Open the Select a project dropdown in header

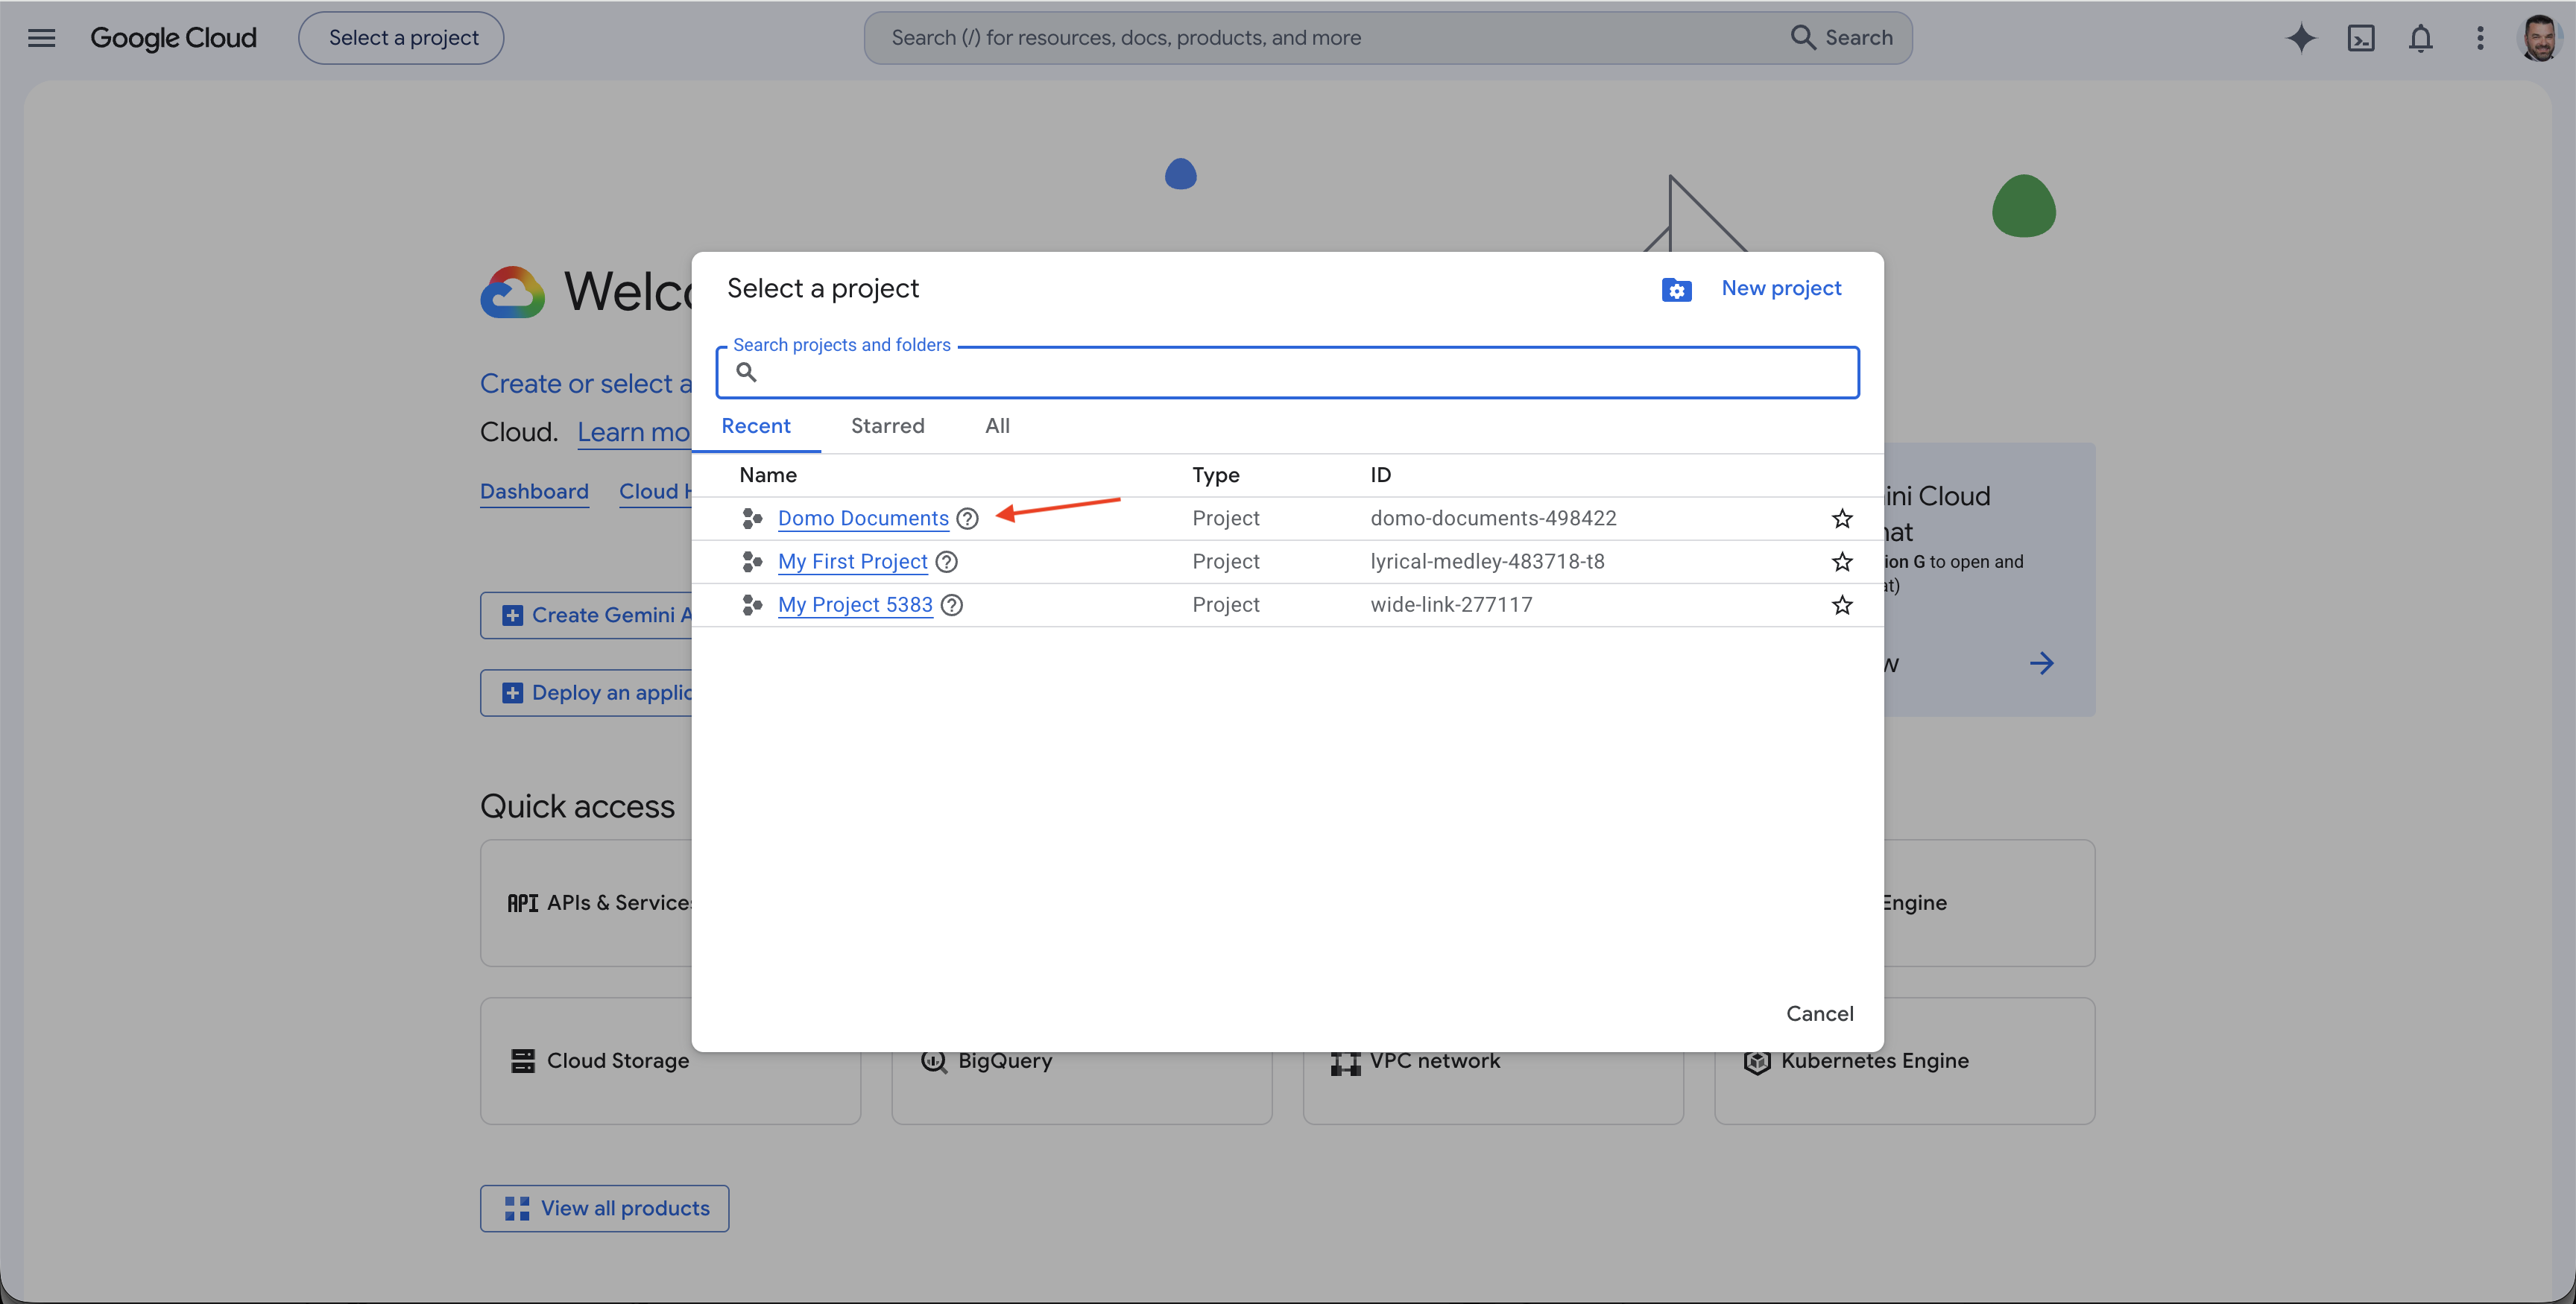(401, 38)
